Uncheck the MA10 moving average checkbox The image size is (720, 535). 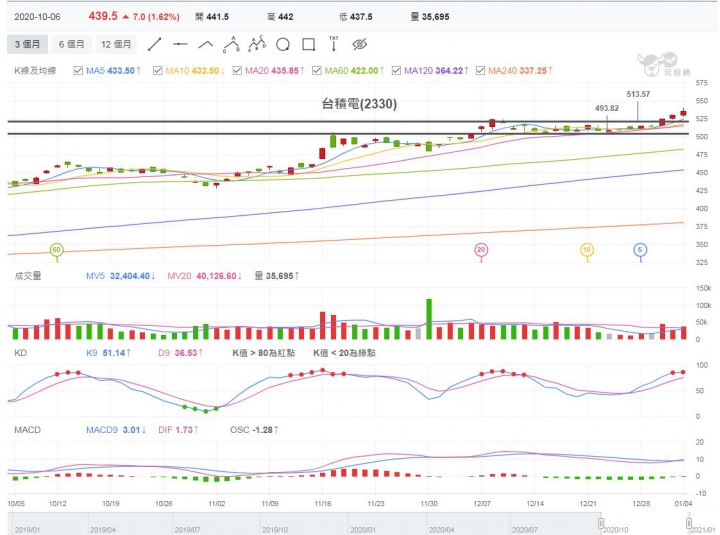click(158, 71)
